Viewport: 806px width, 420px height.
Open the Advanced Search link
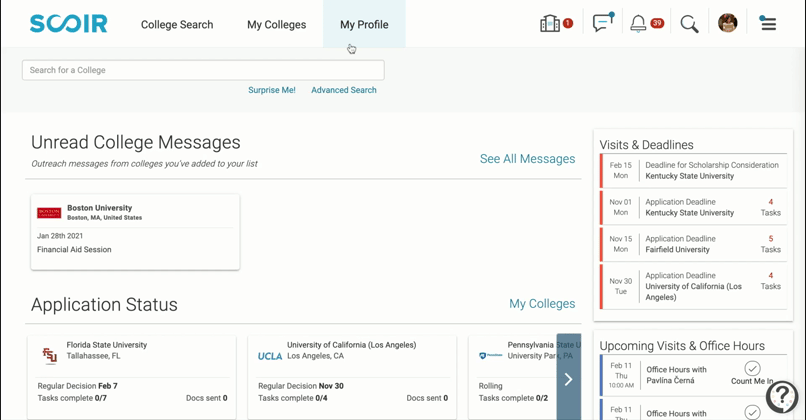click(x=344, y=90)
